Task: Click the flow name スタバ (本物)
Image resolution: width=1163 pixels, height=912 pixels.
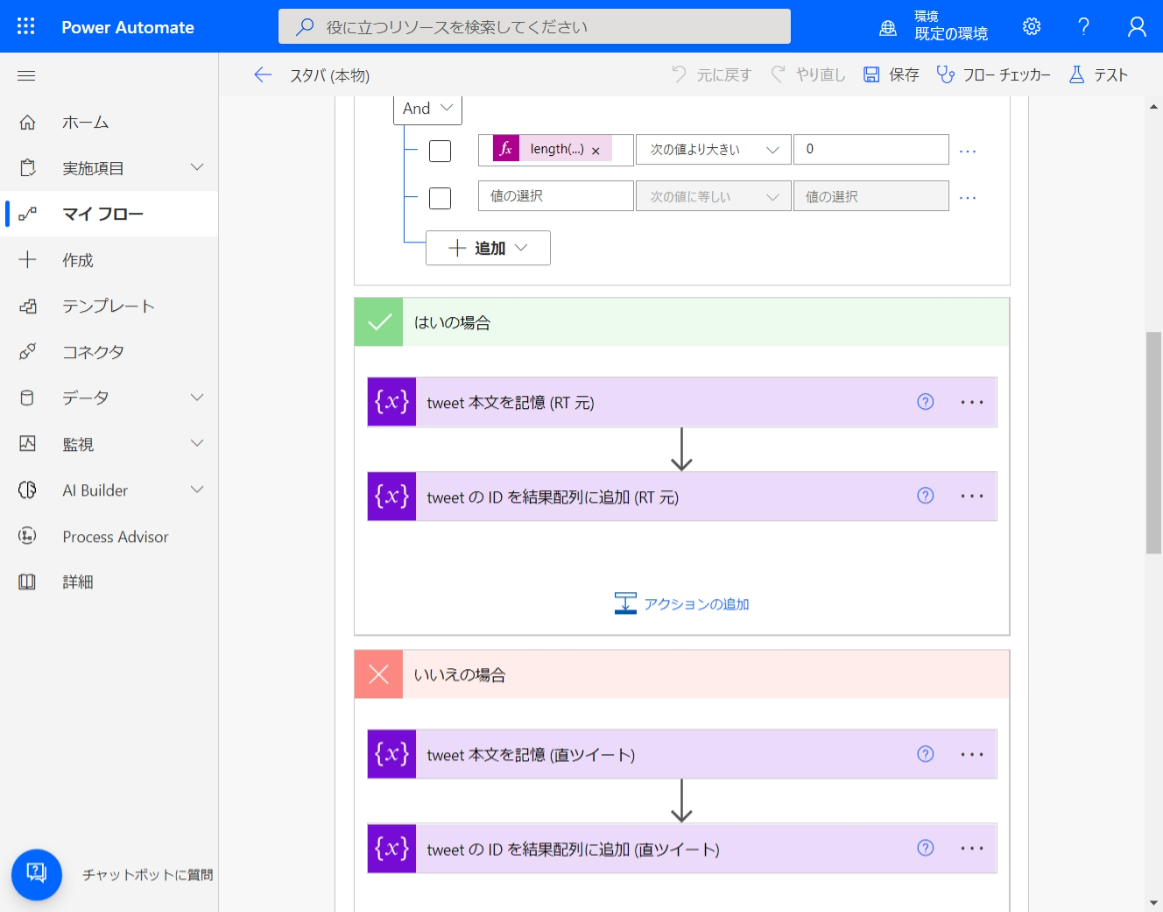Action: pos(330,75)
